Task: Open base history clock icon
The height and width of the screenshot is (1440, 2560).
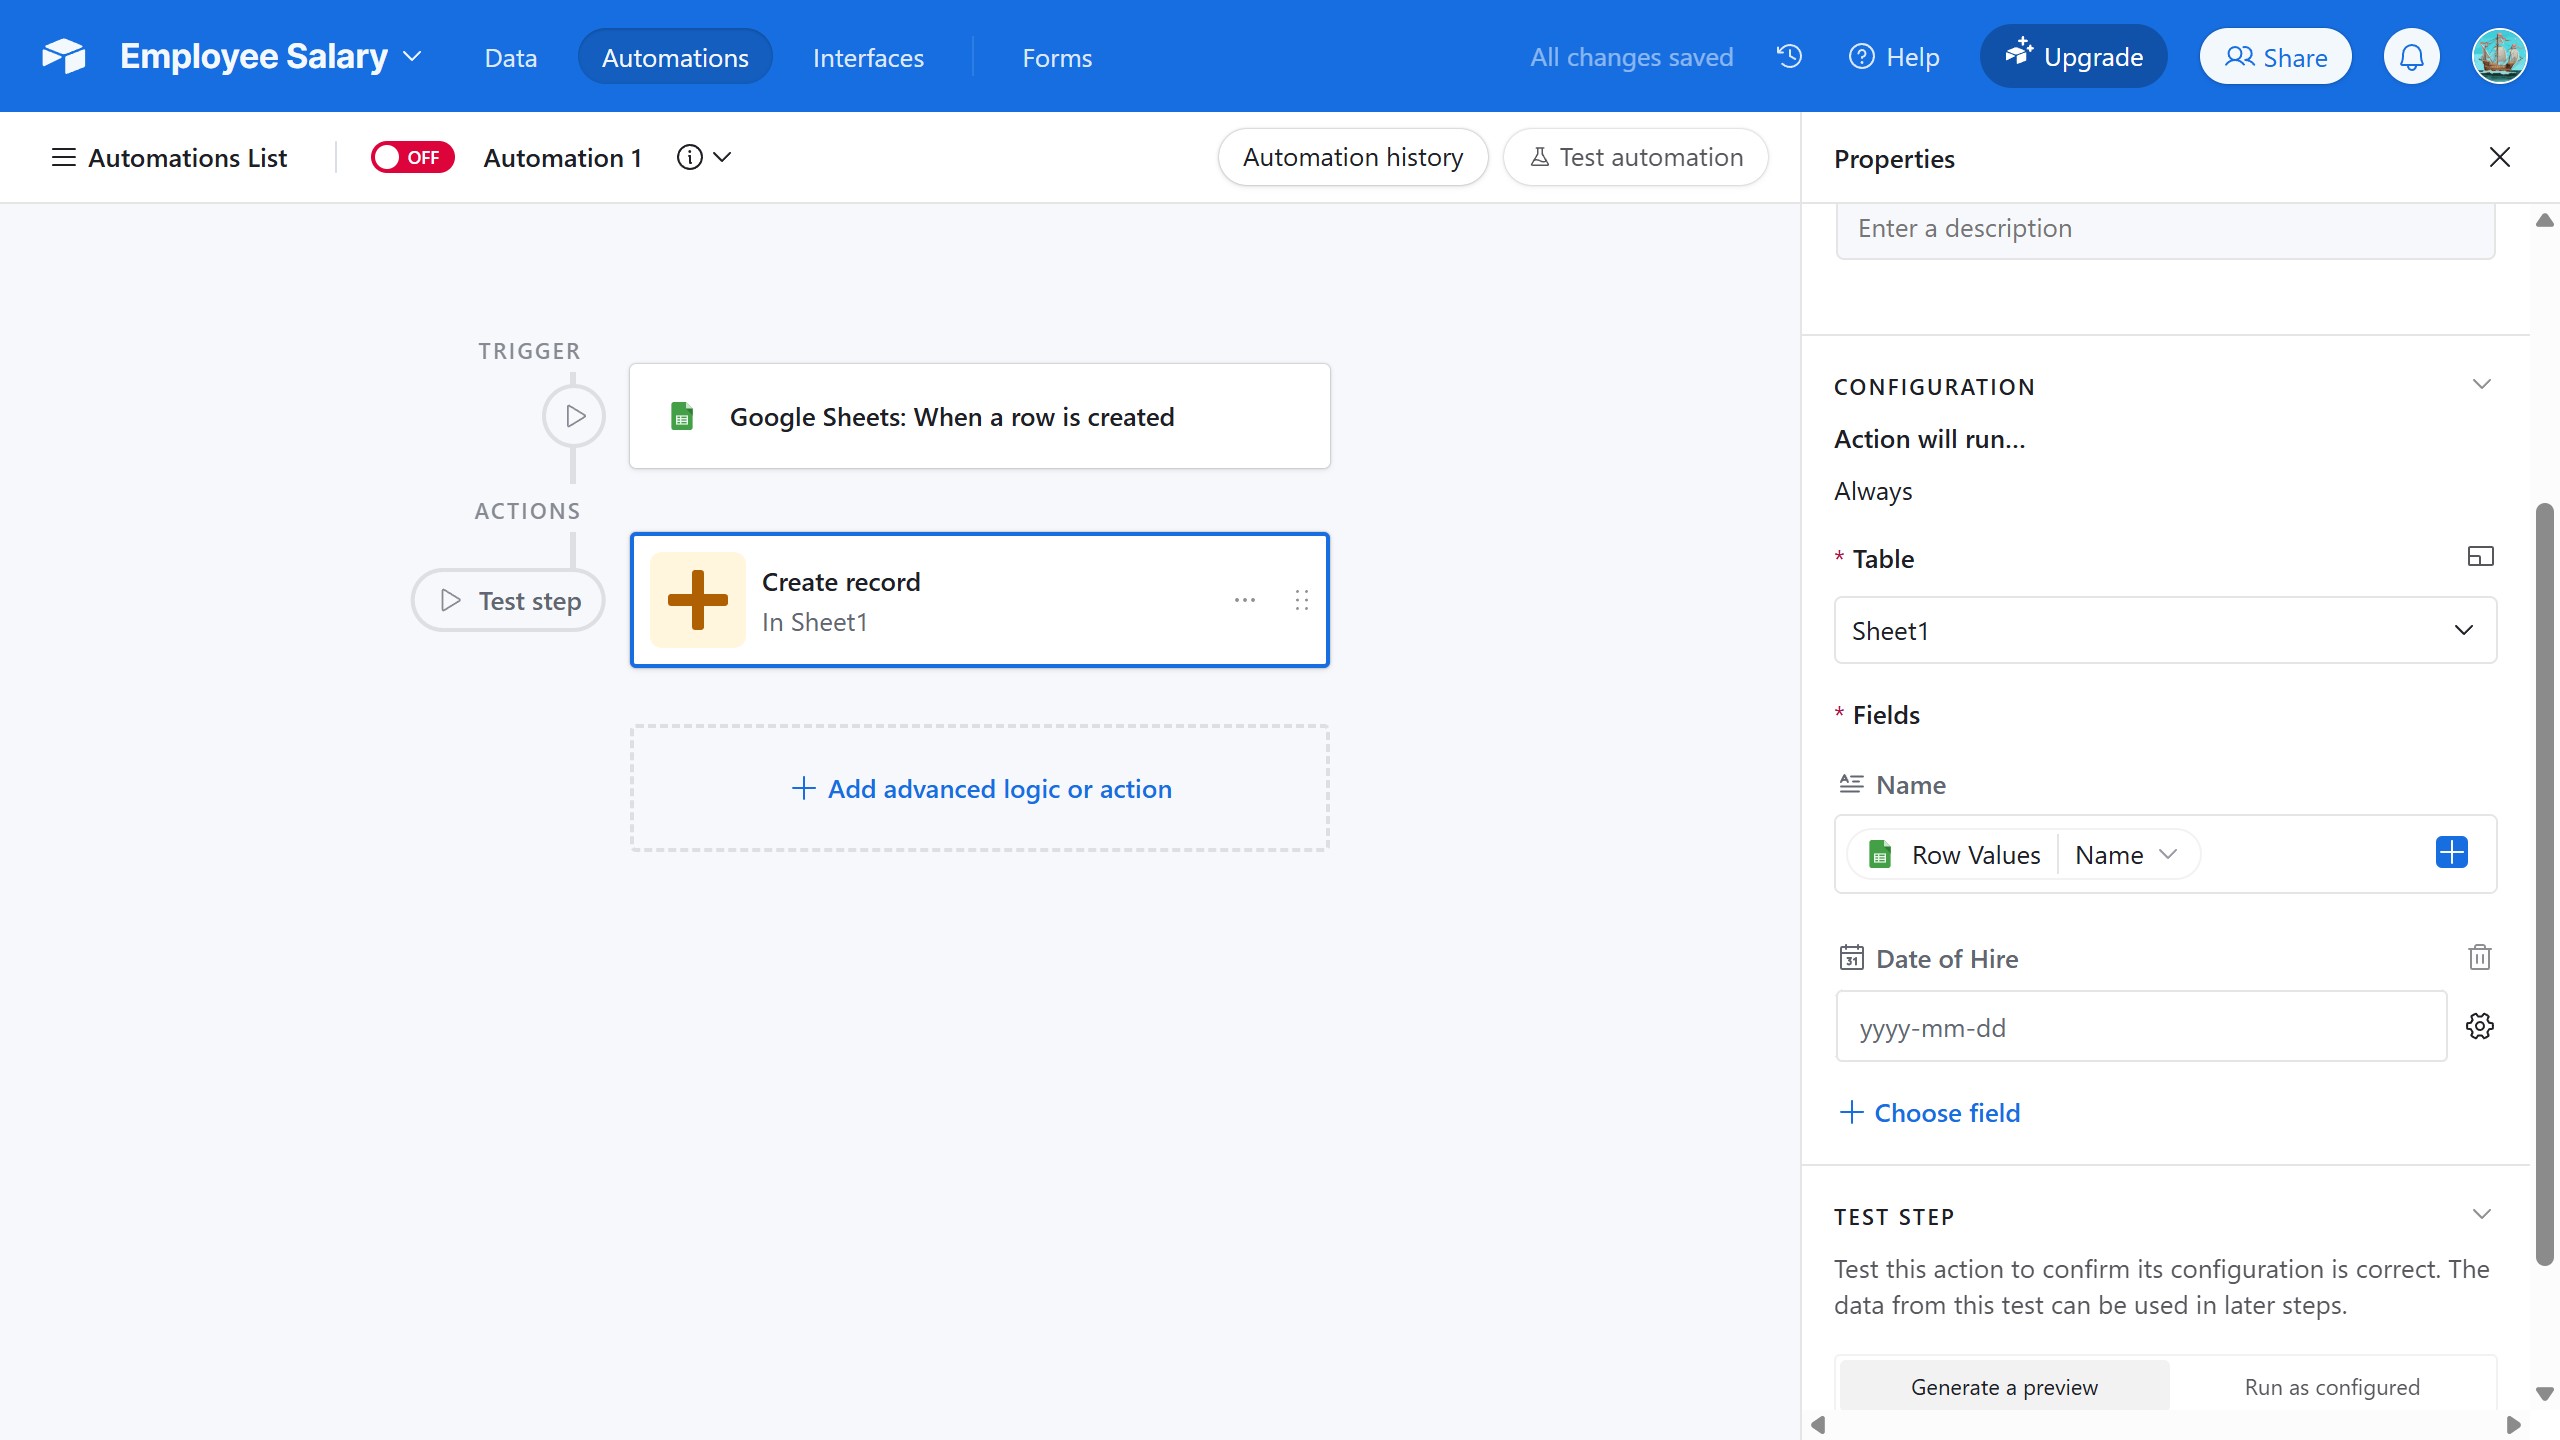Action: (x=1789, y=56)
